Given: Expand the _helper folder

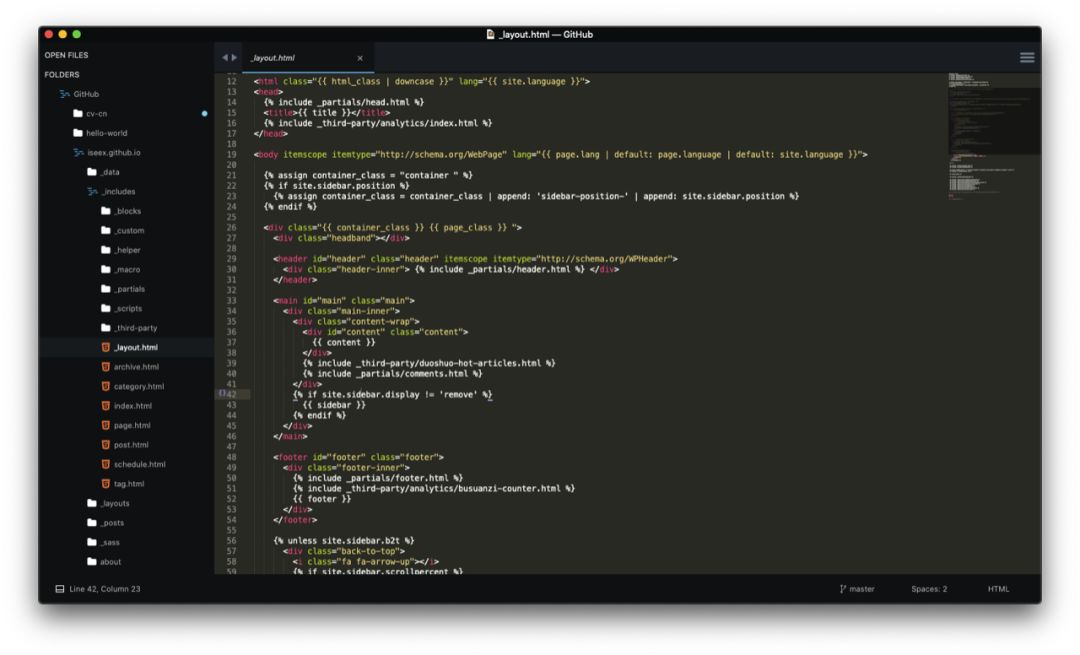Looking at the screenshot, I should (x=127, y=250).
